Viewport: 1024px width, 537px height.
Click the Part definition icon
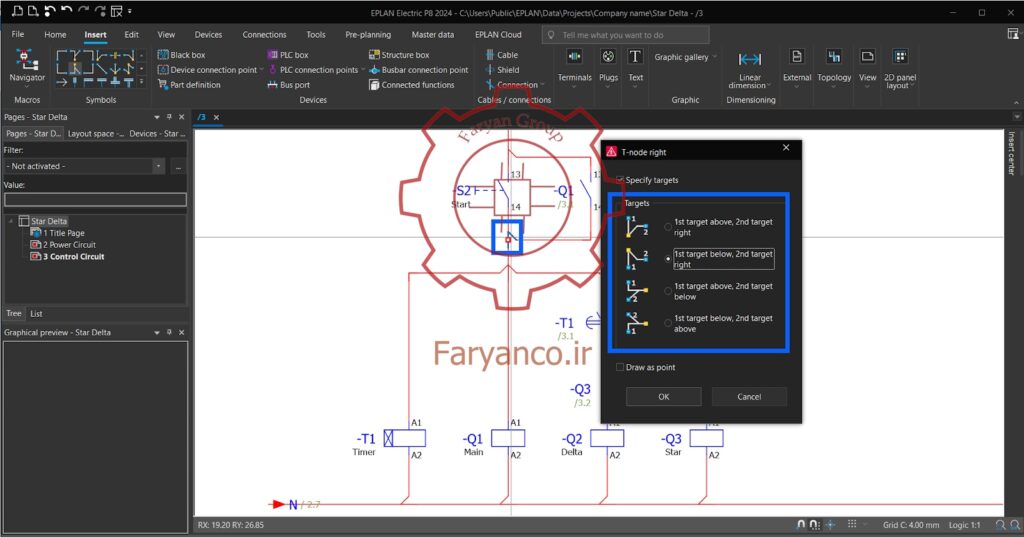click(x=163, y=85)
